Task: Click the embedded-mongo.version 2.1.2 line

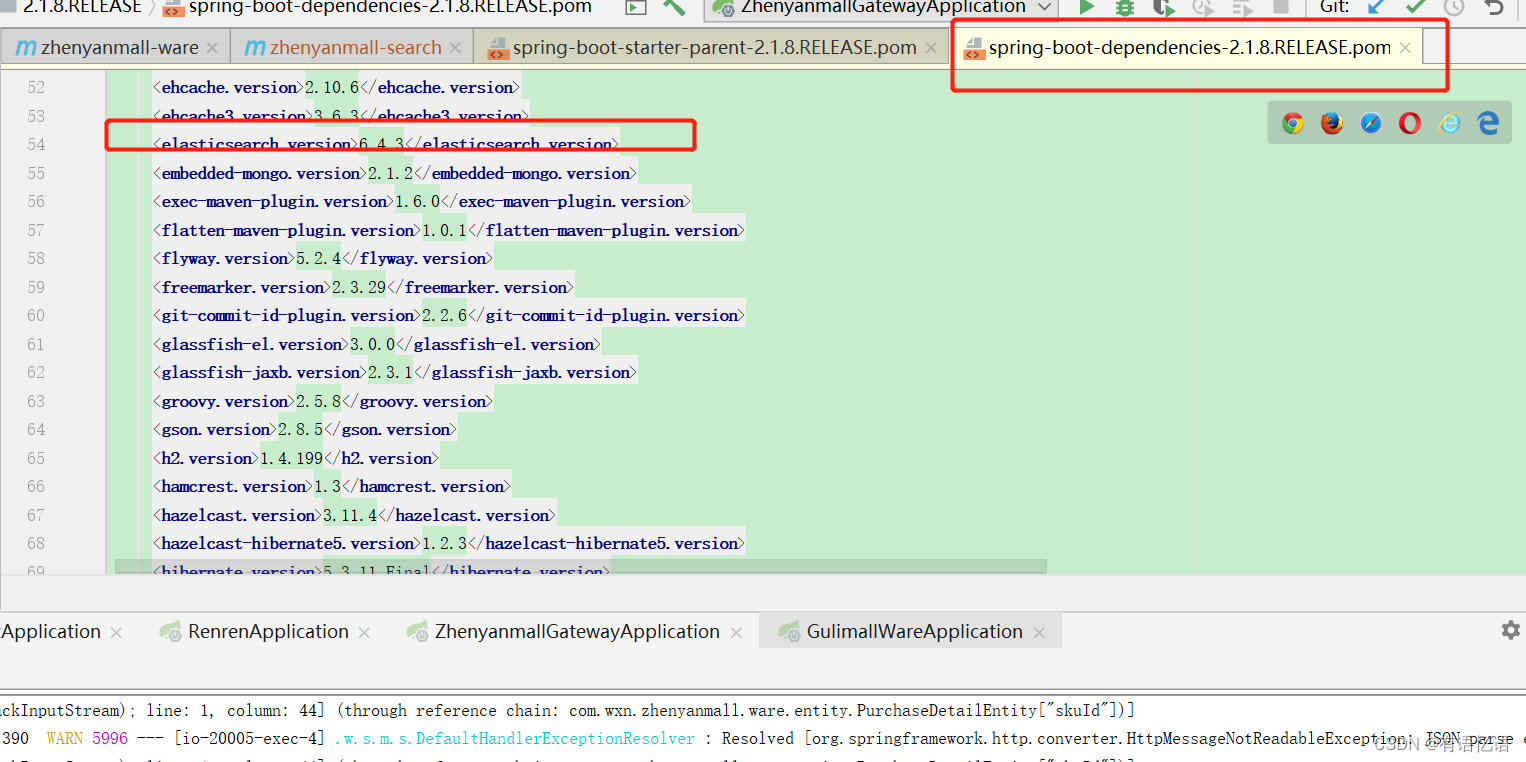Action: pyautogui.click(x=395, y=174)
